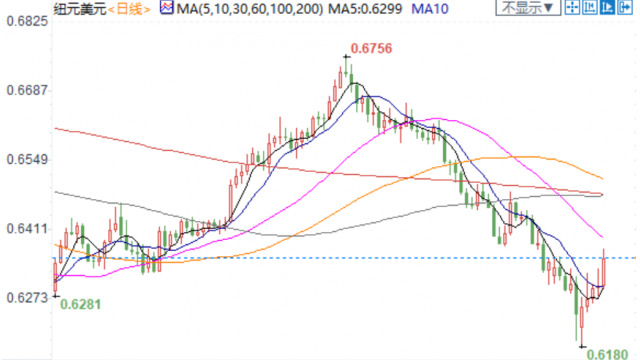The image size is (640, 360).
Task: Click the crosshair cursor icon
Action: click(x=572, y=7)
